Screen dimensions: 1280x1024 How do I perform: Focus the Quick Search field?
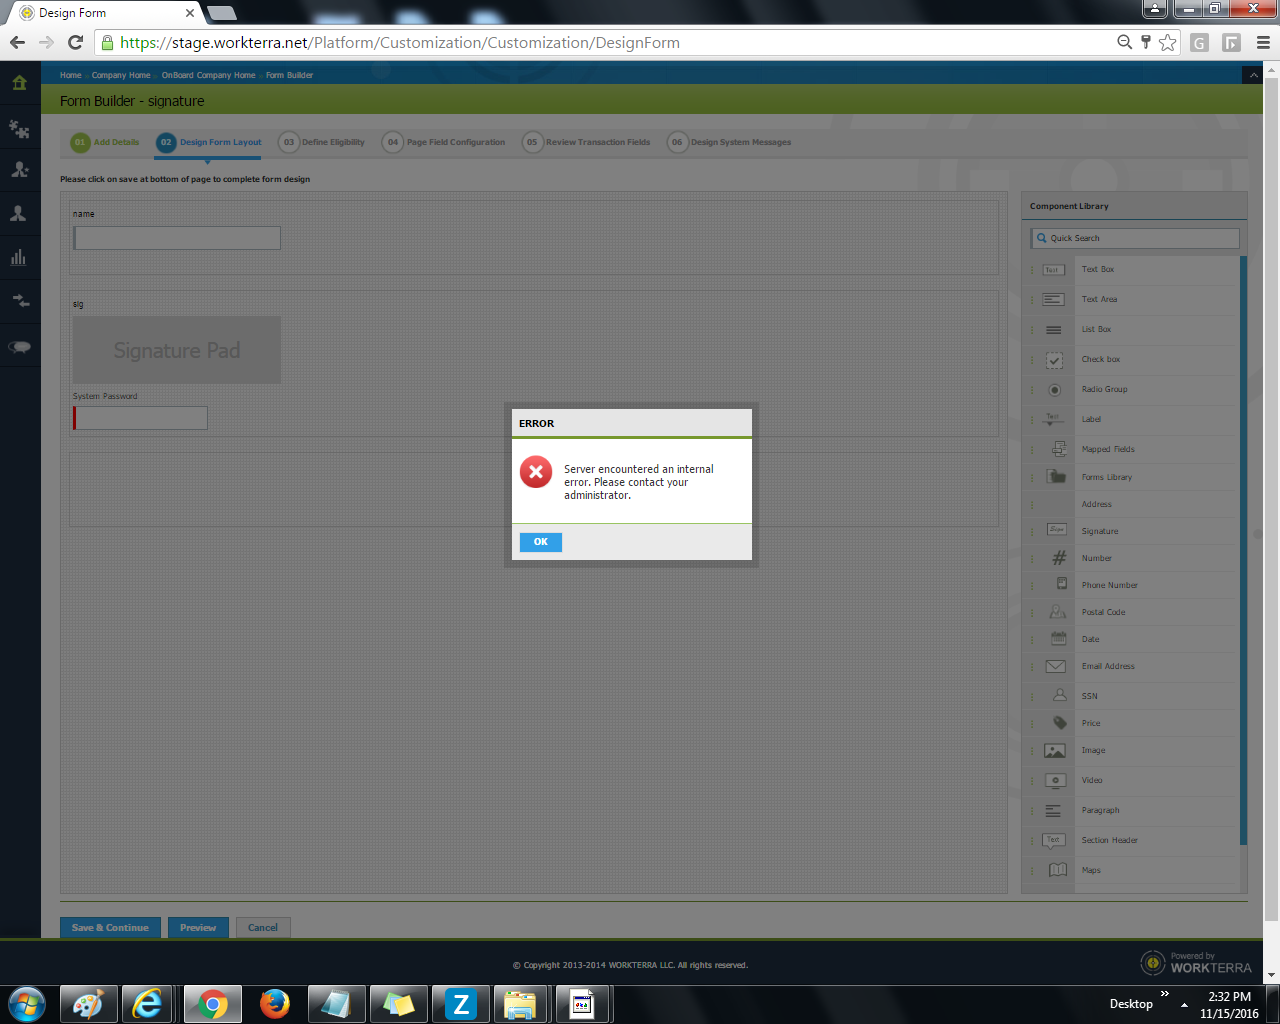pyautogui.click(x=1140, y=238)
